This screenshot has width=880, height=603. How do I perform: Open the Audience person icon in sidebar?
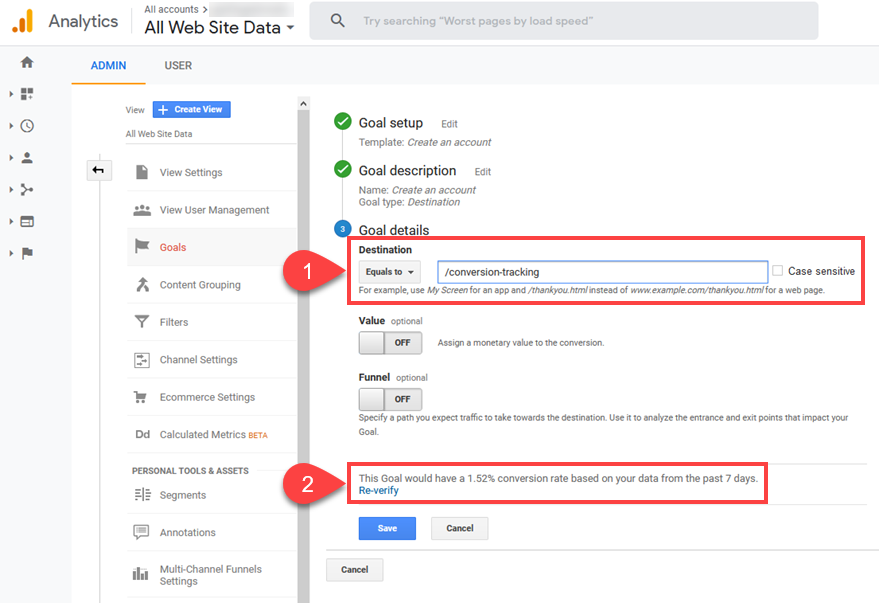pyautogui.click(x=27, y=158)
